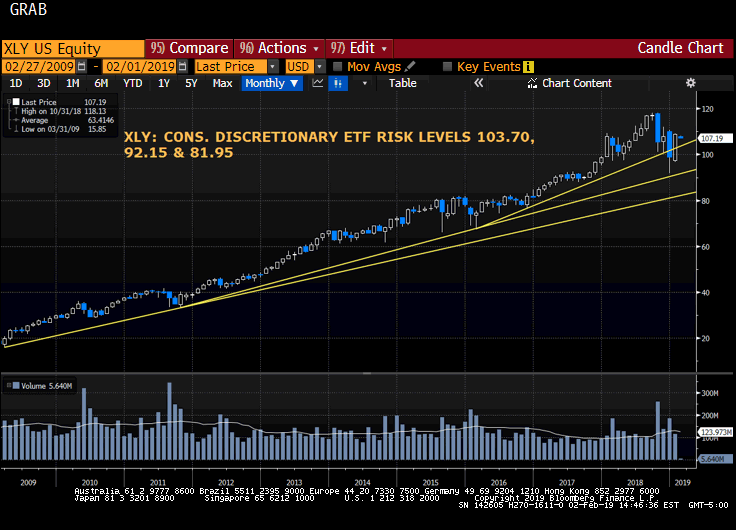Screen dimensions: 736x530
Task: Toggle the Last Price legend checkbox
Action: point(16,102)
